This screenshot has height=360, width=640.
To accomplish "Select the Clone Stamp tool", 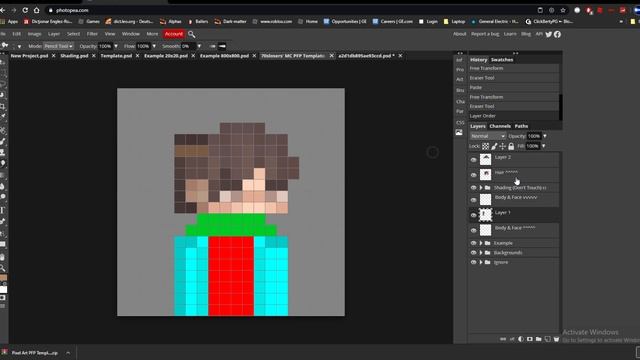I will (x=2, y=152).
